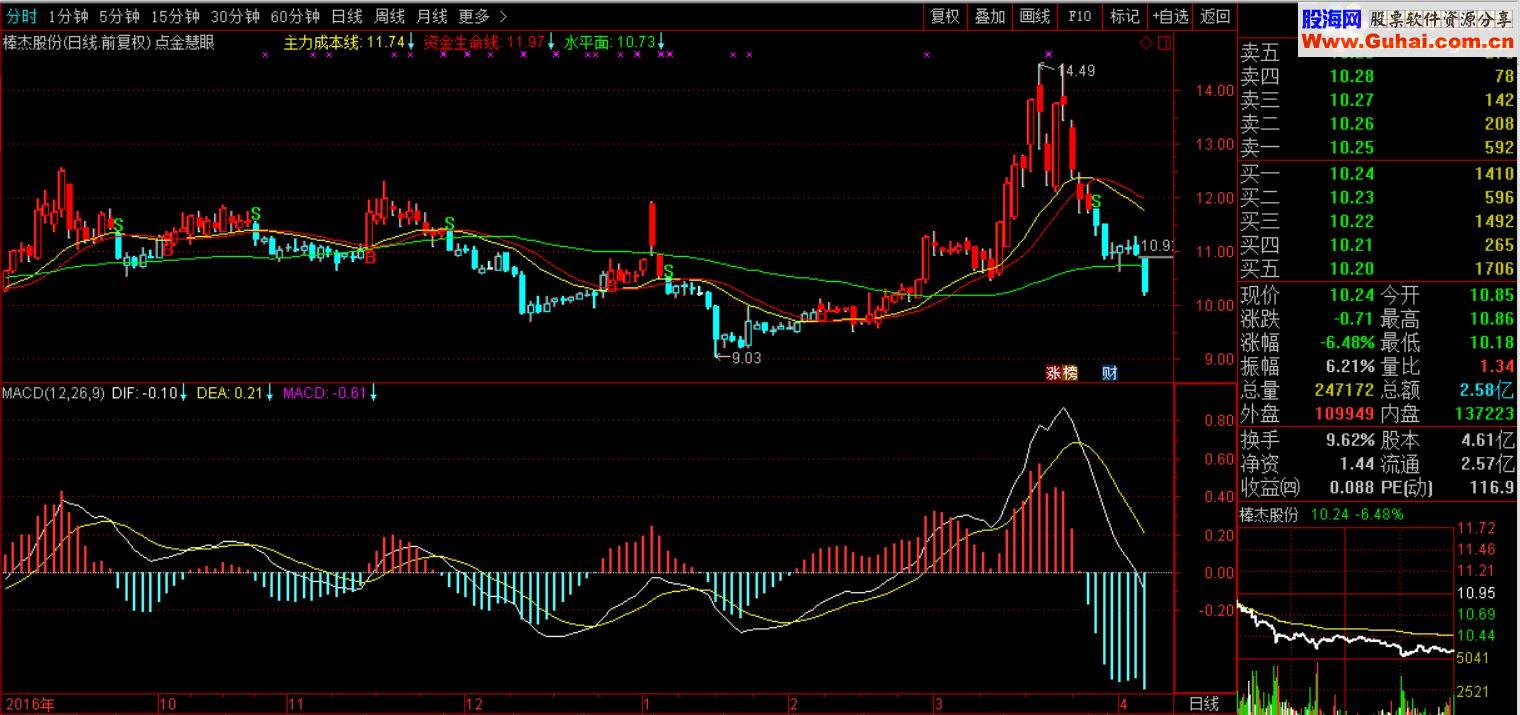
Task: Select the 卖一 10.25 order row
Action: pos(1378,148)
